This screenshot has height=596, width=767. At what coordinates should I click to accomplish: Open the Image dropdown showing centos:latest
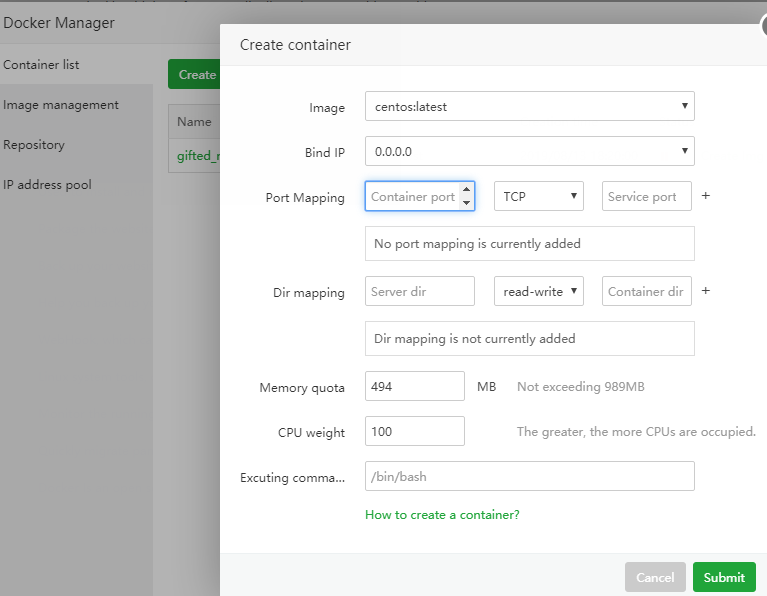[529, 106]
